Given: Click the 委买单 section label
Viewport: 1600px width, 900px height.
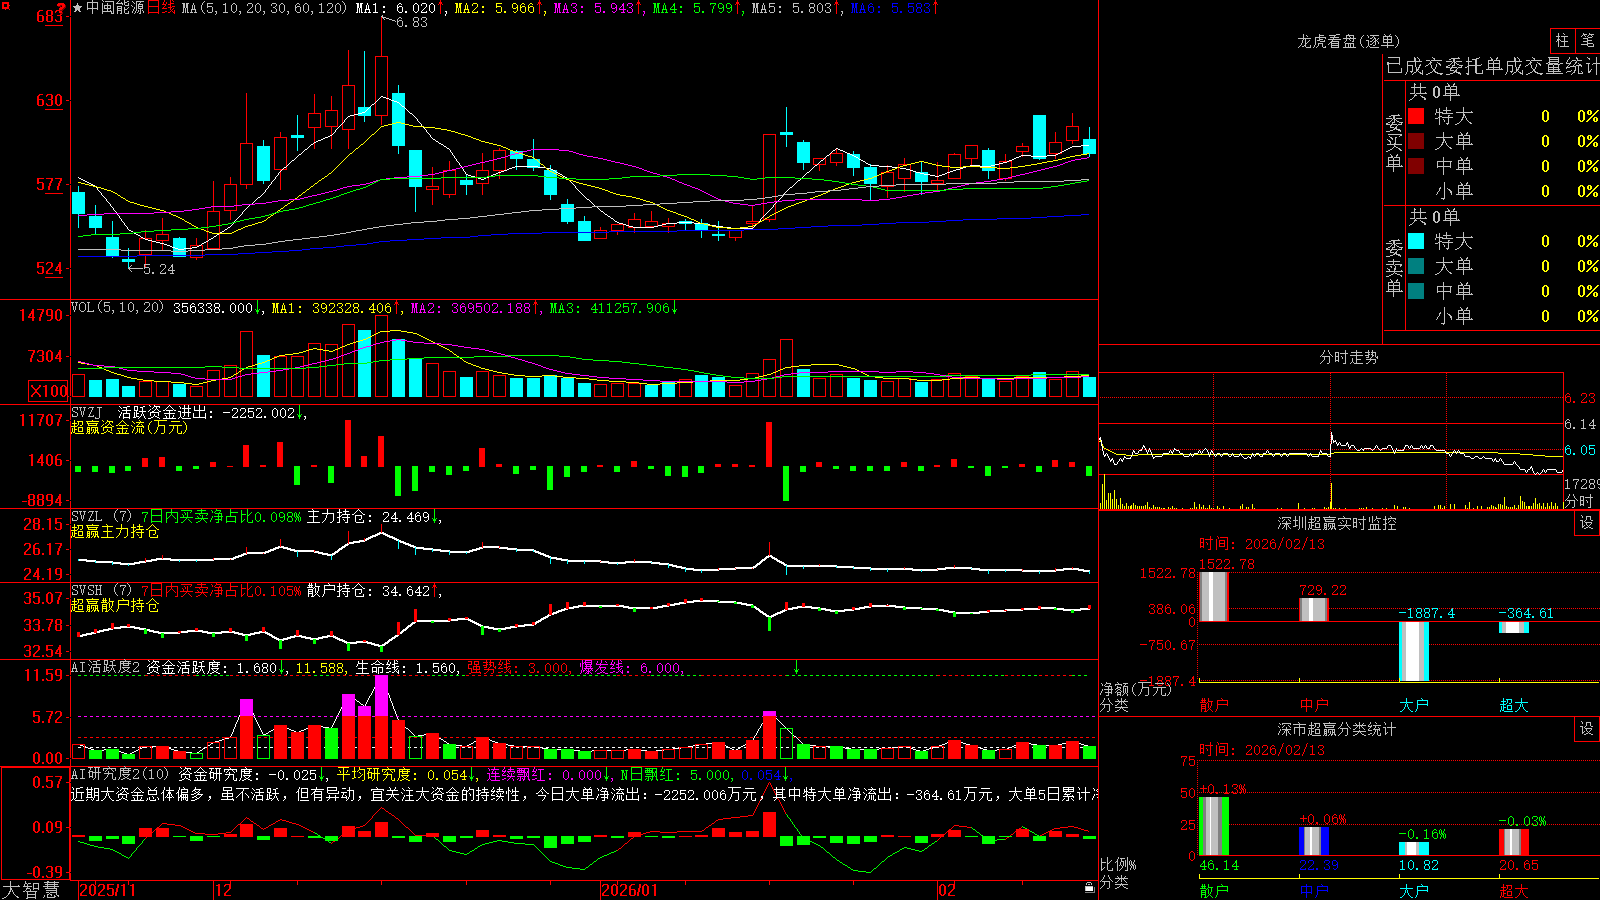Looking at the screenshot, I should pyautogui.click(x=1394, y=142).
